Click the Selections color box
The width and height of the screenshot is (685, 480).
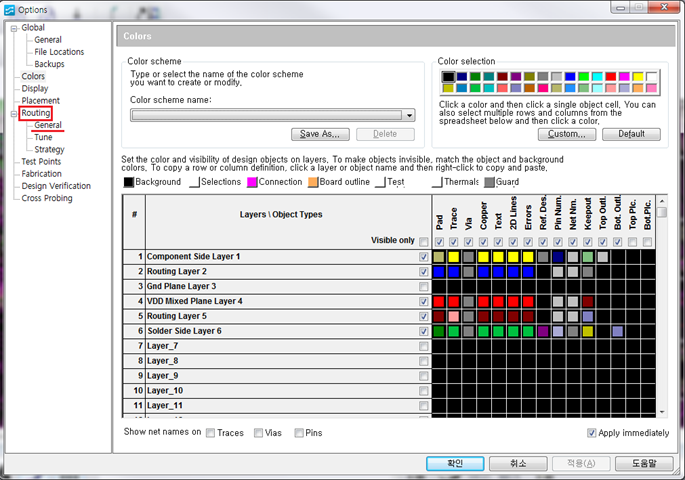[x=194, y=182]
